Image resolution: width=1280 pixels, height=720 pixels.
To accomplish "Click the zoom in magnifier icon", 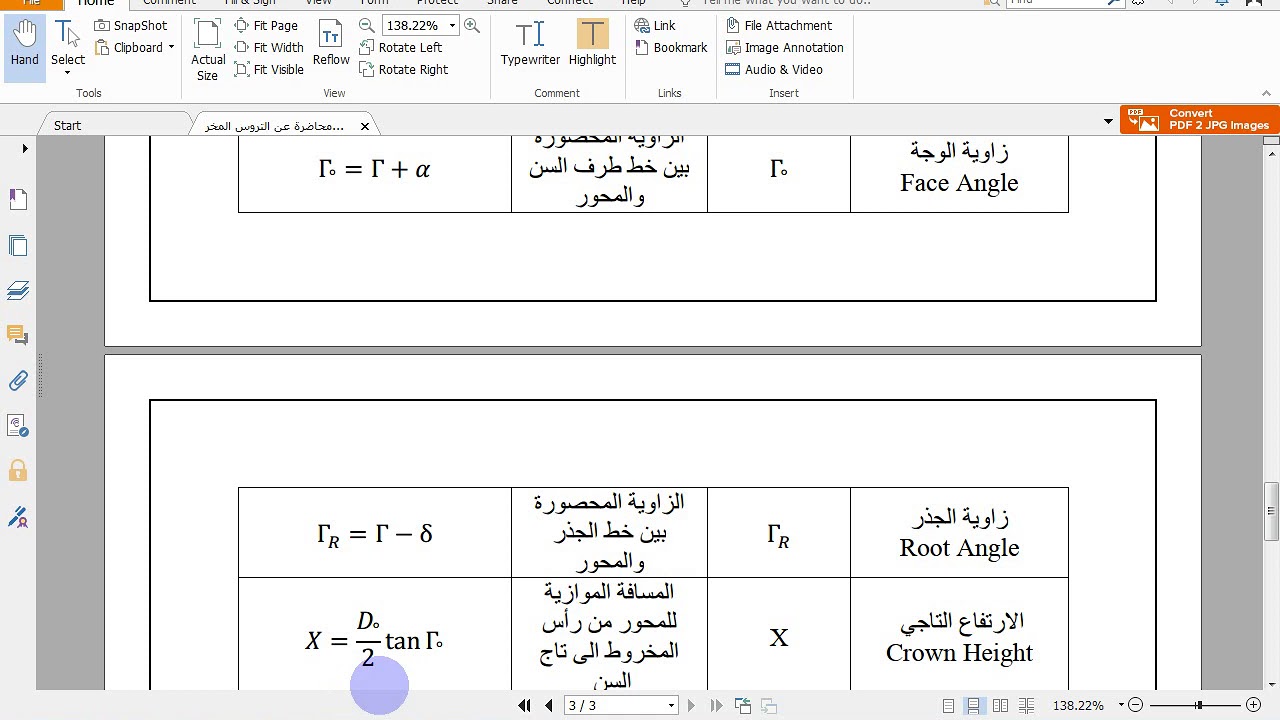I will 472,25.
